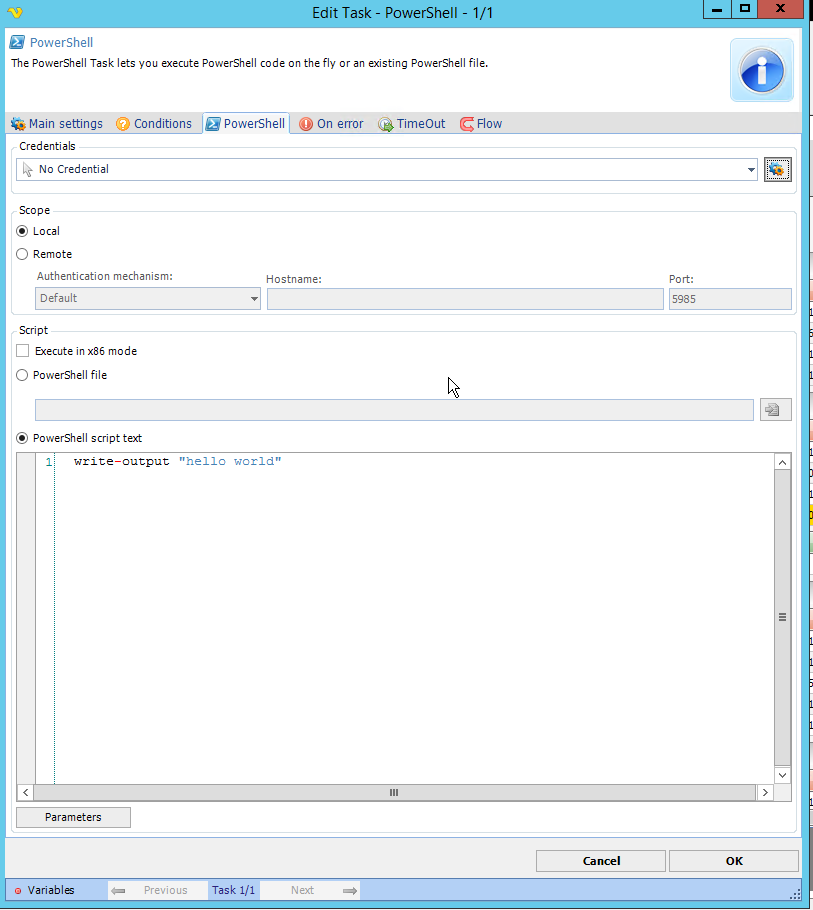This screenshot has width=813, height=910.
Task: Open the Authentication mechanism dropdown
Action: (254, 298)
